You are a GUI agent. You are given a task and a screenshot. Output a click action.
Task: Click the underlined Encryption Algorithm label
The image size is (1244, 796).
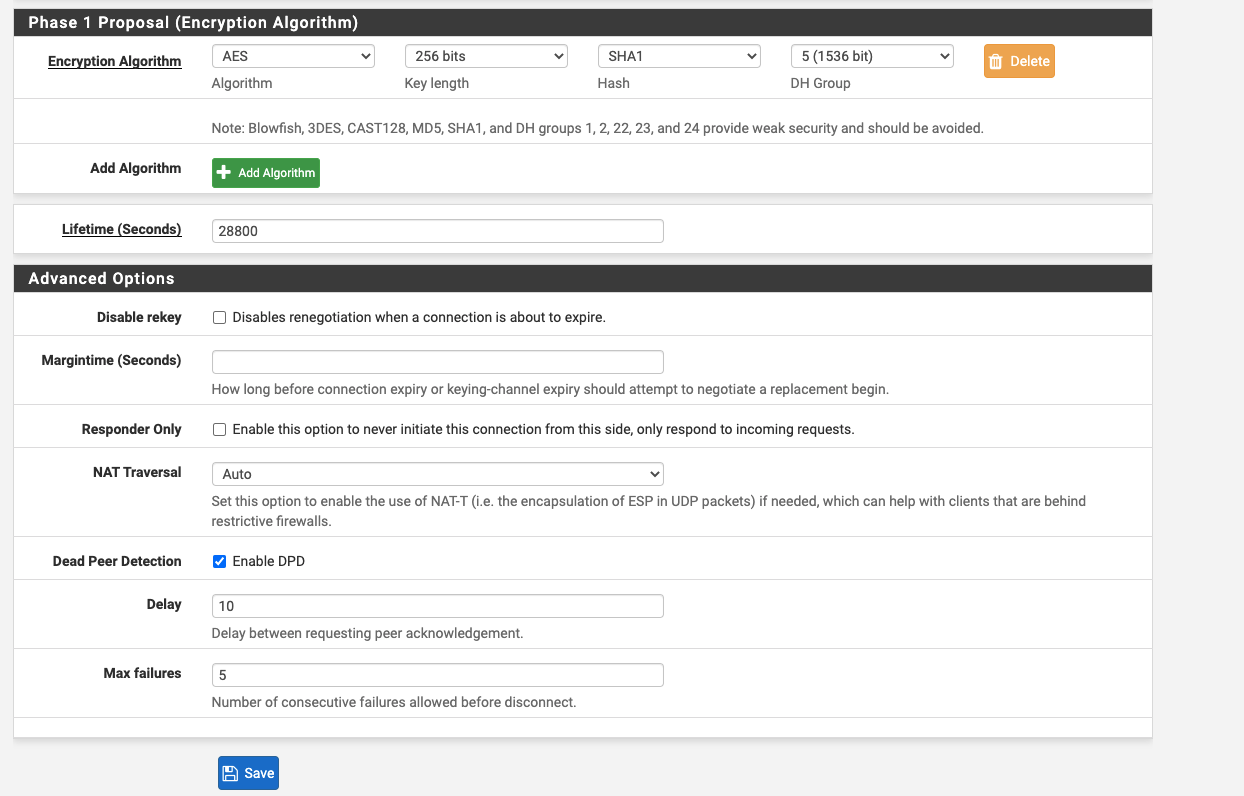(x=115, y=61)
